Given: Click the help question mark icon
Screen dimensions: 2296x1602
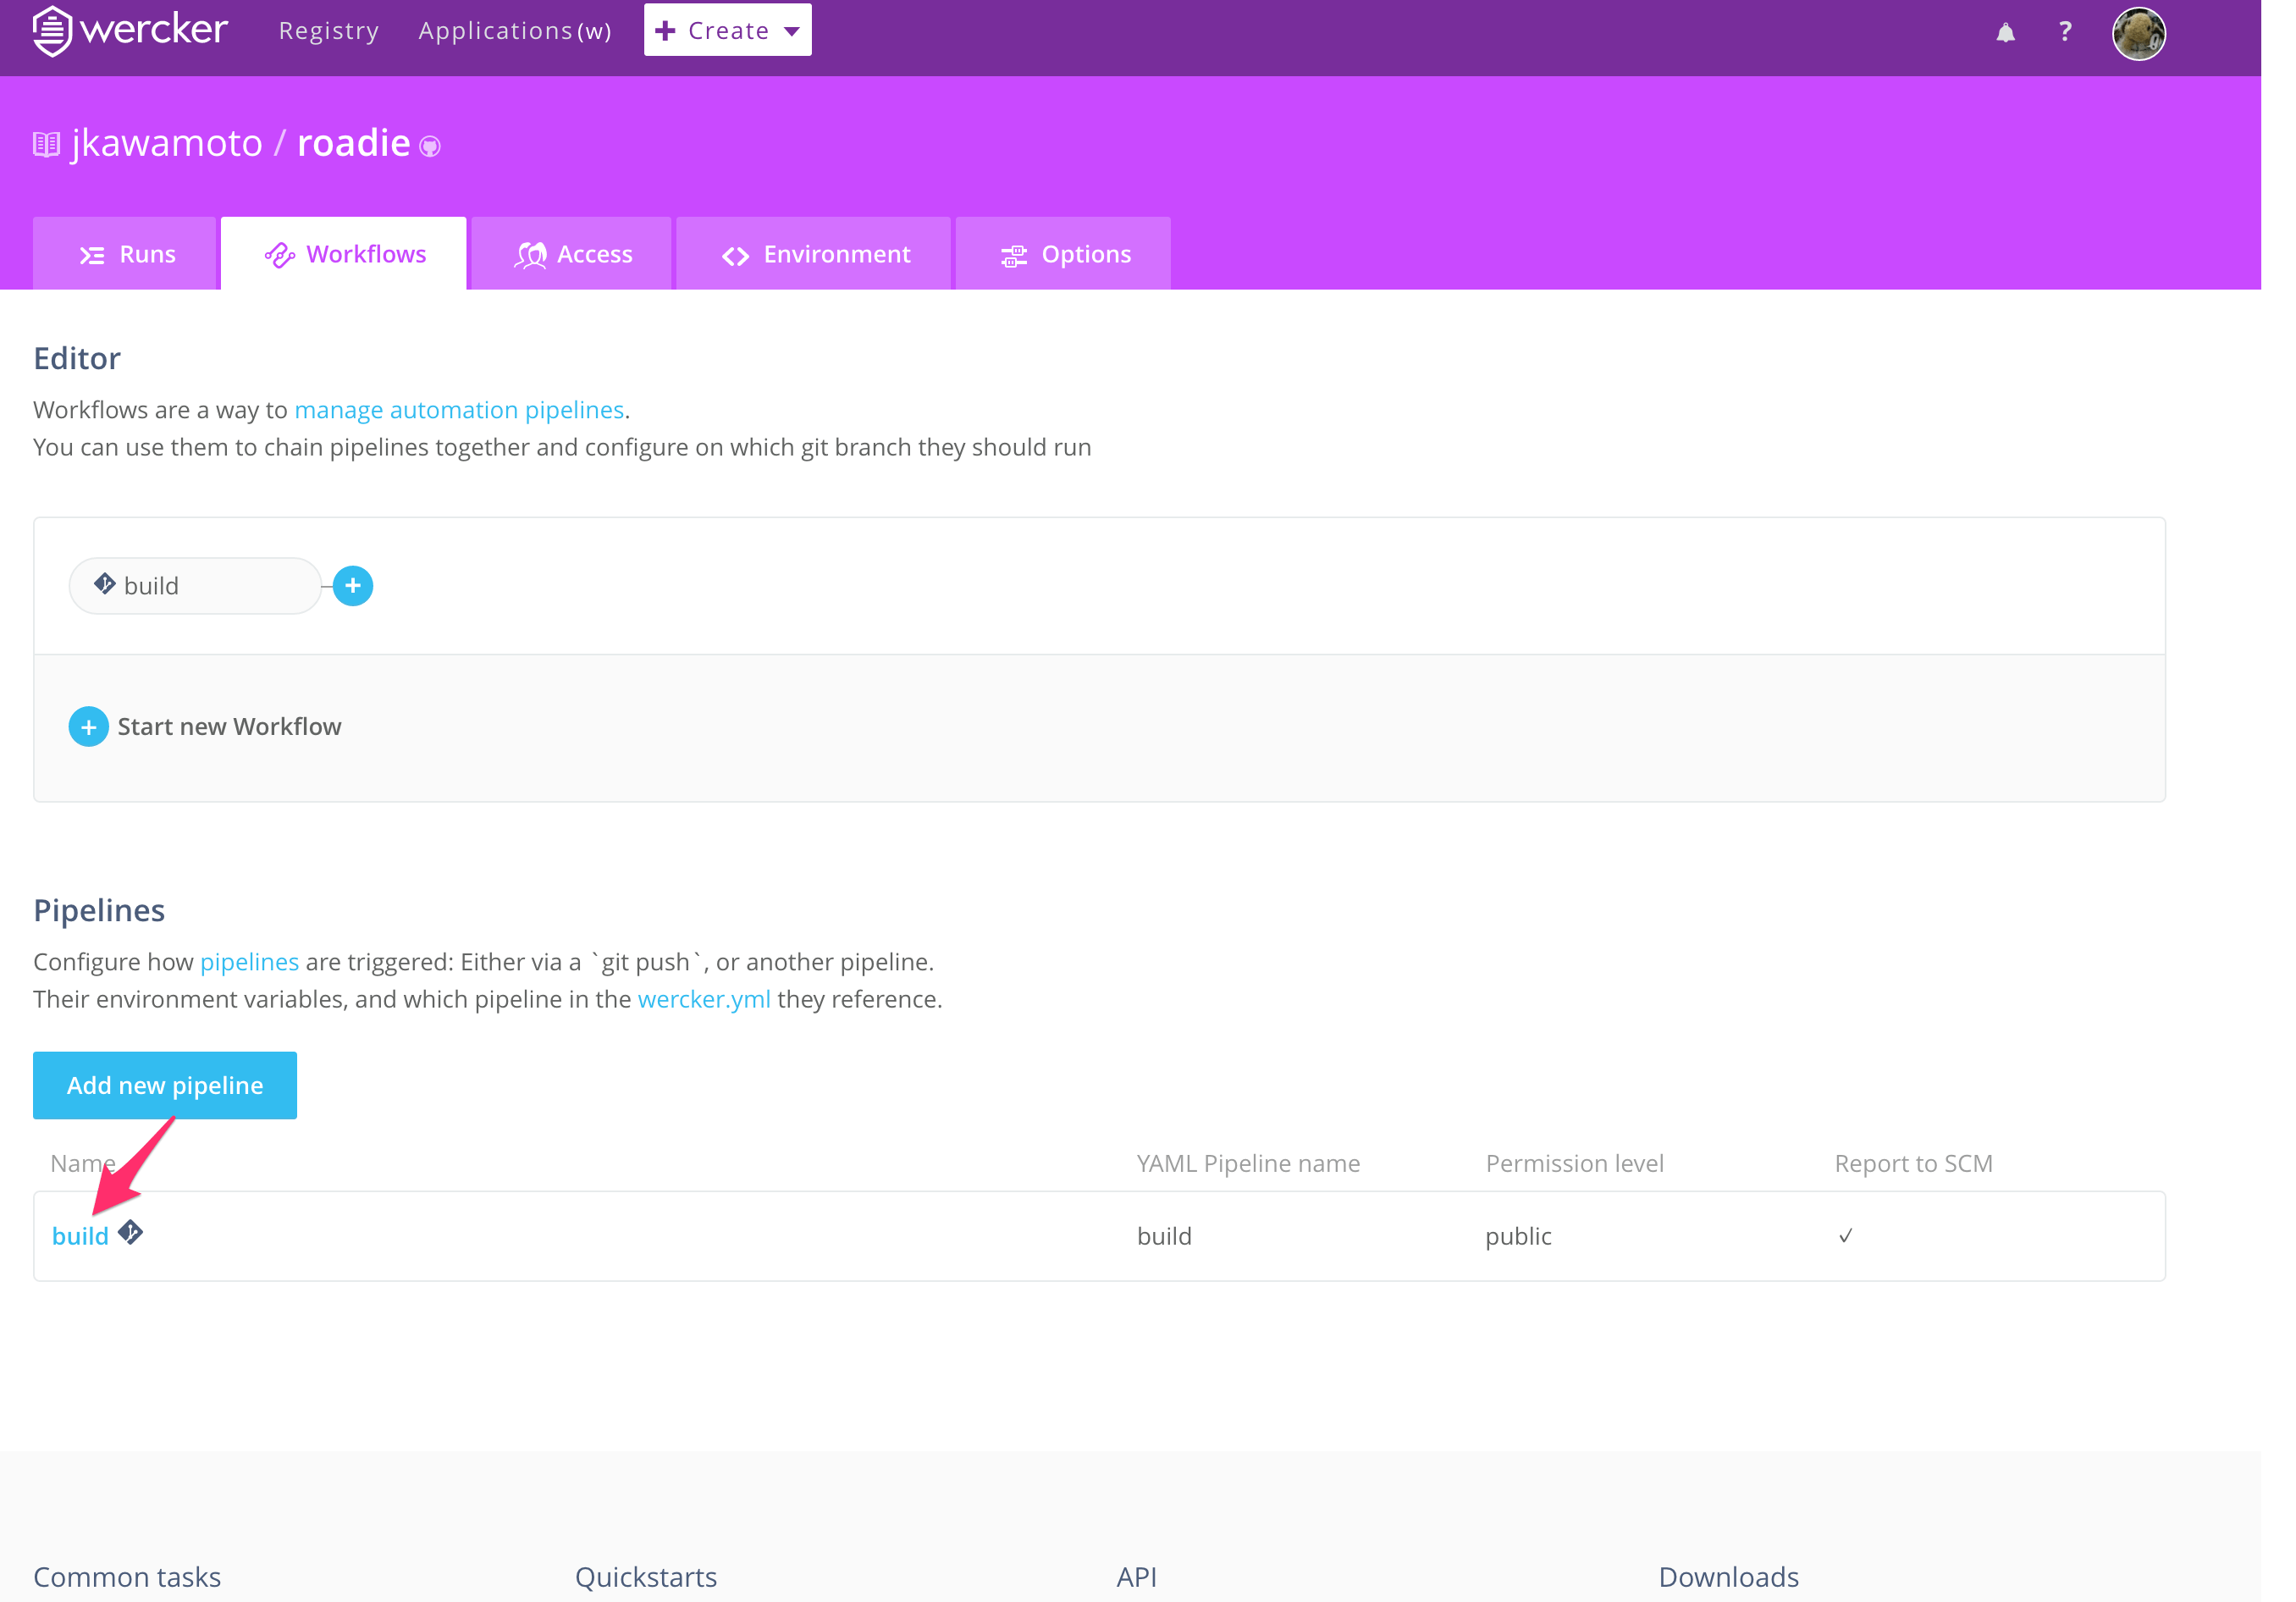Looking at the screenshot, I should click(x=2065, y=32).
